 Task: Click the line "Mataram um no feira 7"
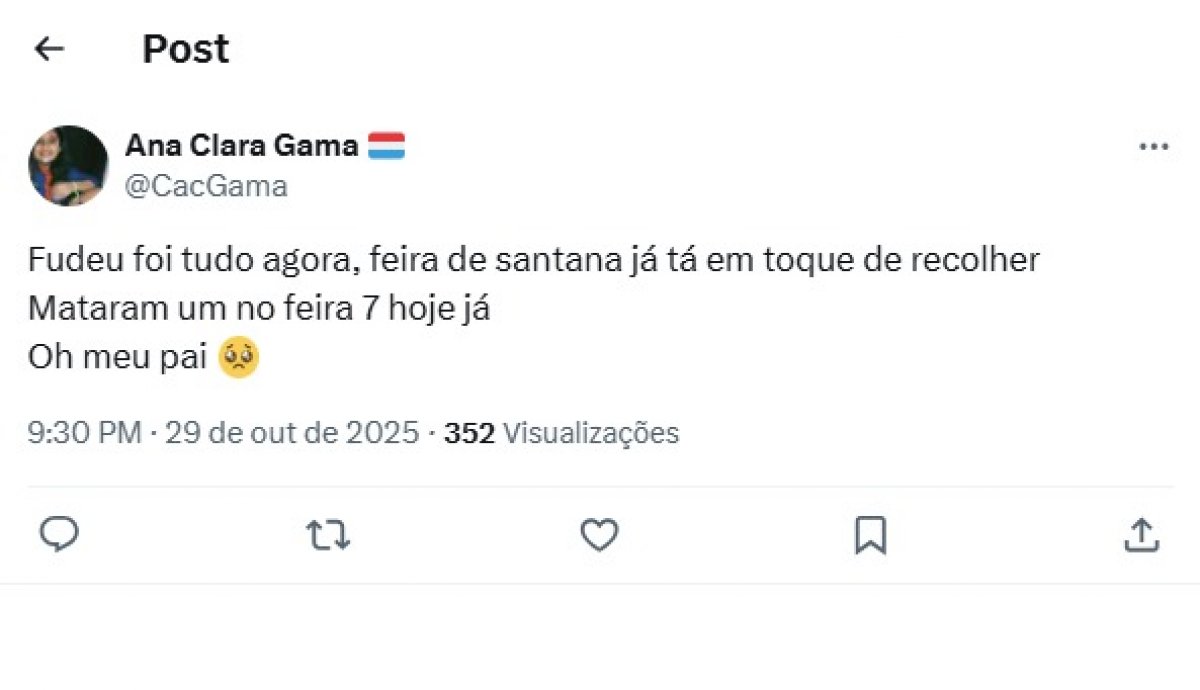(x=258, y=309)
